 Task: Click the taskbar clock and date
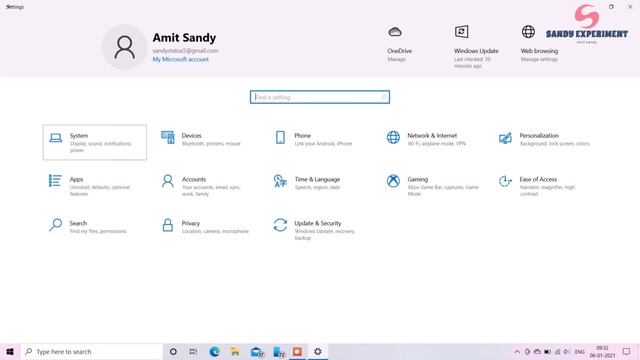point(602,351)
